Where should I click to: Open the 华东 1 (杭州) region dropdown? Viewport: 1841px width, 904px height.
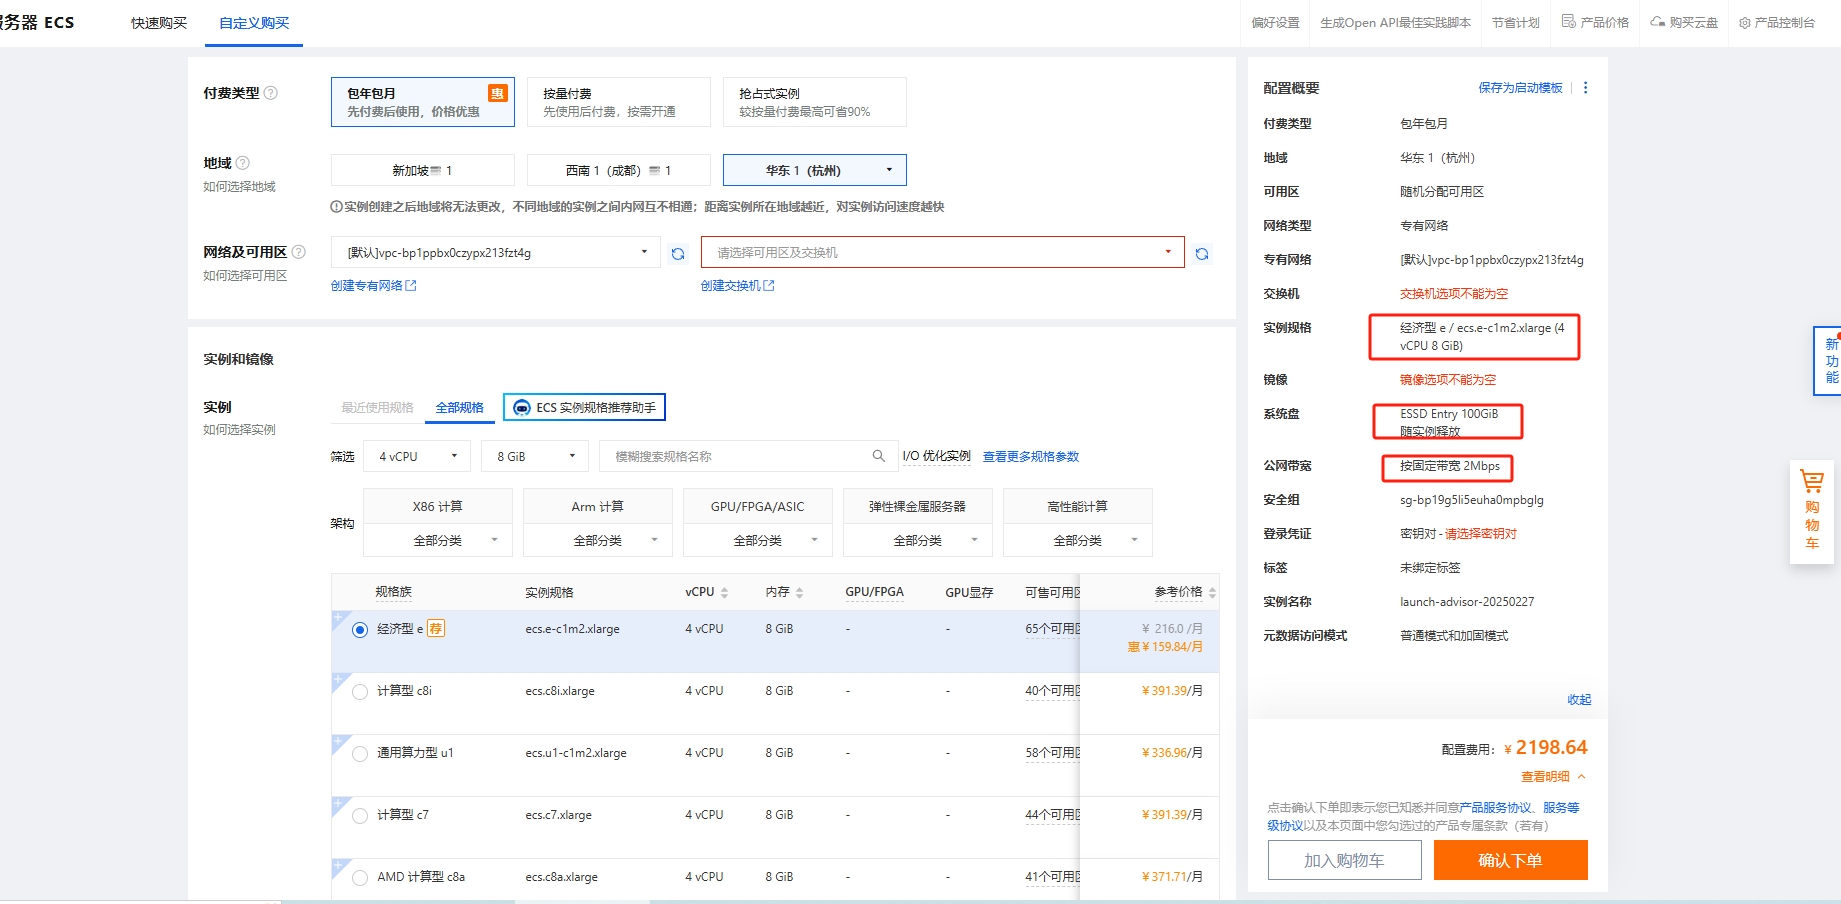coord(815,170)
